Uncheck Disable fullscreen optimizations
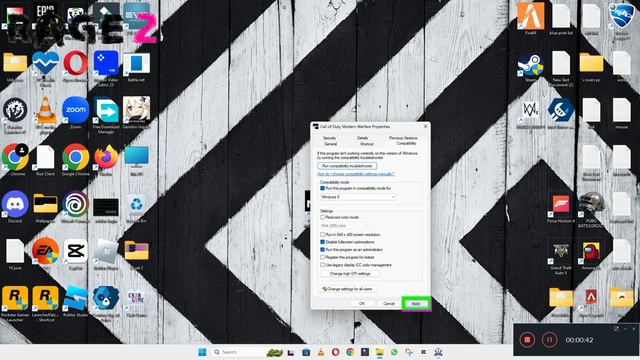This screenshot has width=640, height=360. [x=322, y=242]
